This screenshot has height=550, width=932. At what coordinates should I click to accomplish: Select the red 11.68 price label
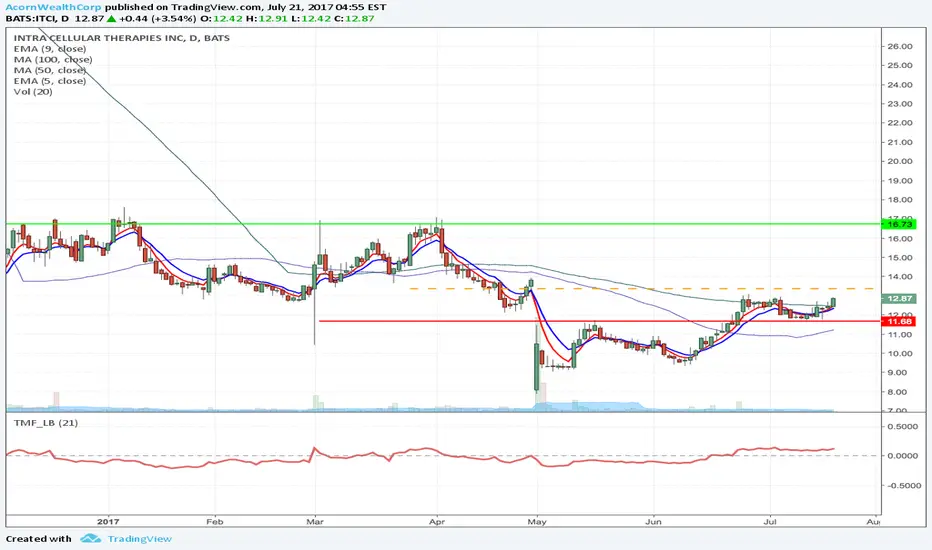coord(899,322)
